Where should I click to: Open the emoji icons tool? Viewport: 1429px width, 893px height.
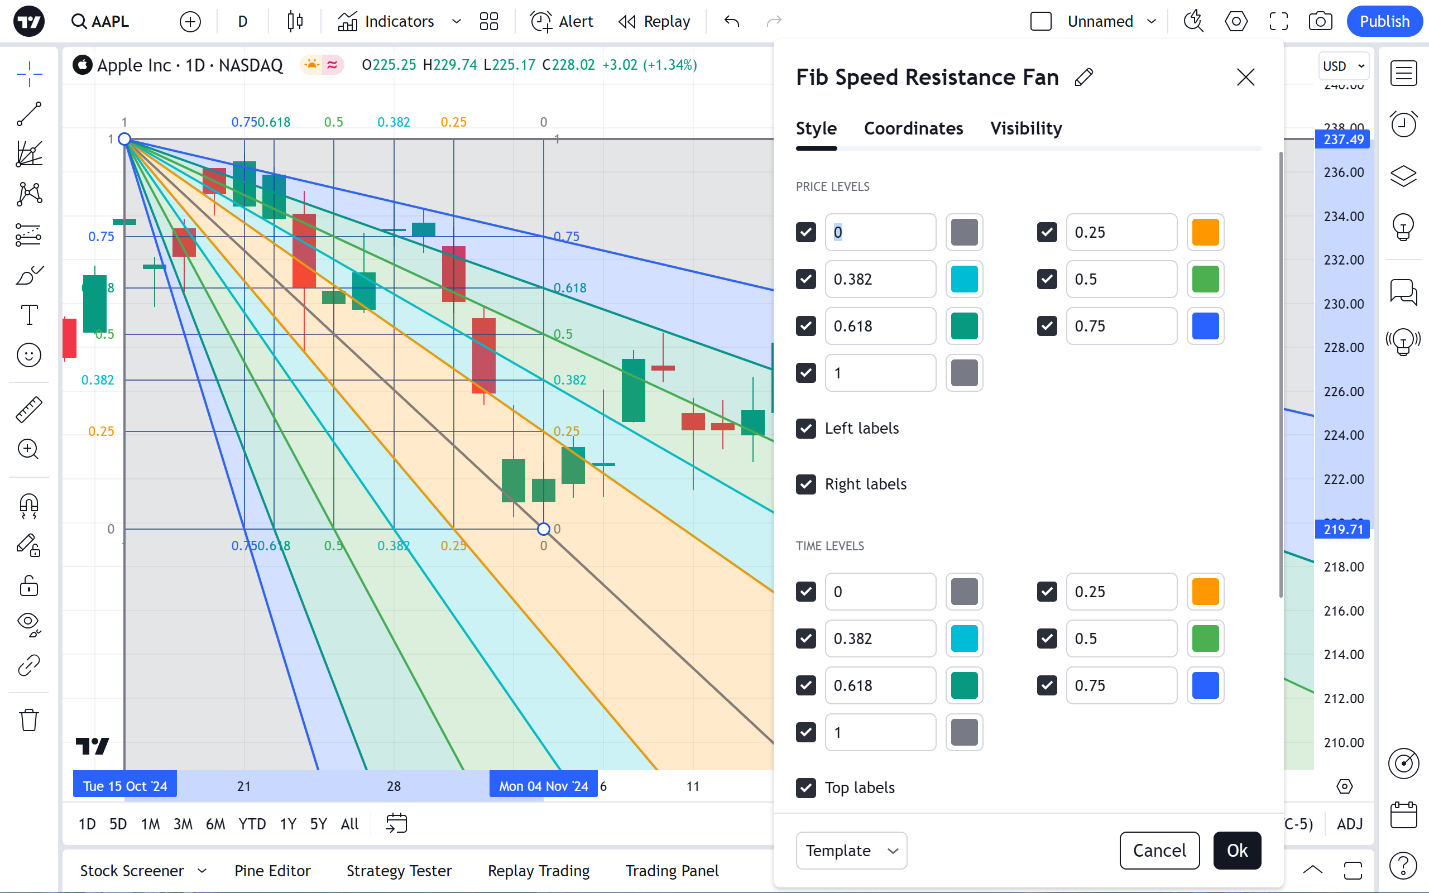(29, 355)
